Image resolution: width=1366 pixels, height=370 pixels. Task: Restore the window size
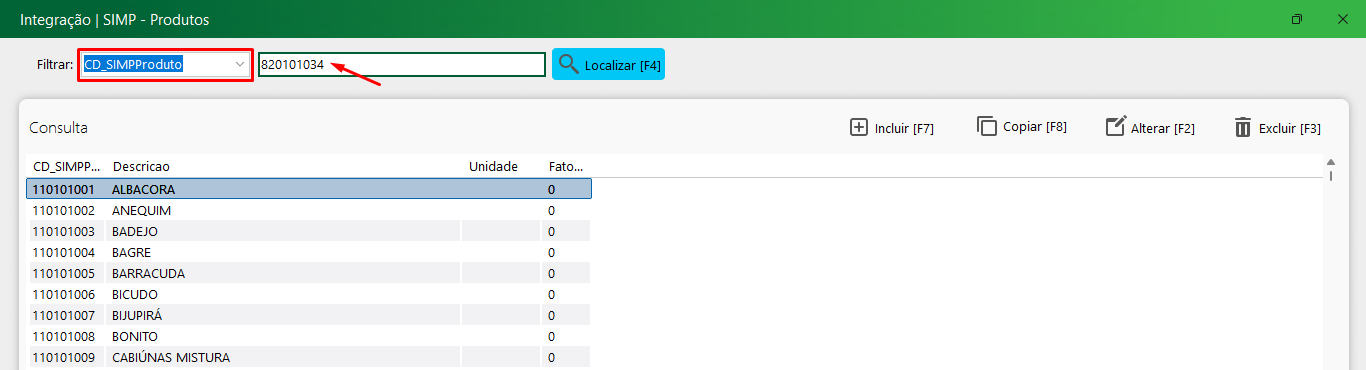tap(1297, 19)
